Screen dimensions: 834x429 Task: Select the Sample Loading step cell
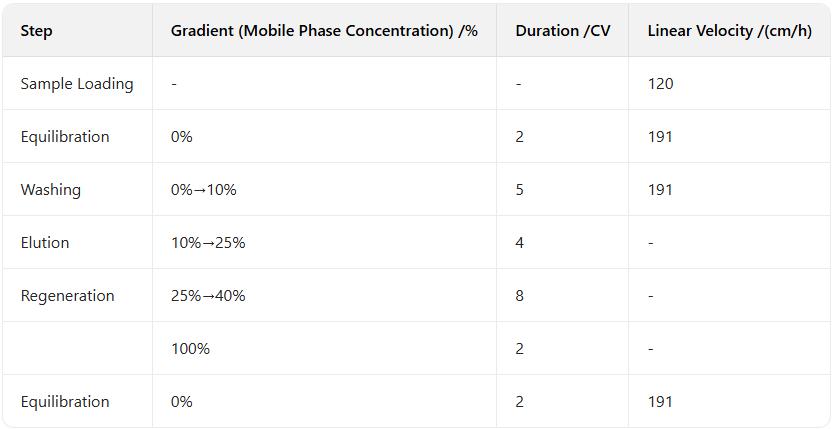point(77,84)
